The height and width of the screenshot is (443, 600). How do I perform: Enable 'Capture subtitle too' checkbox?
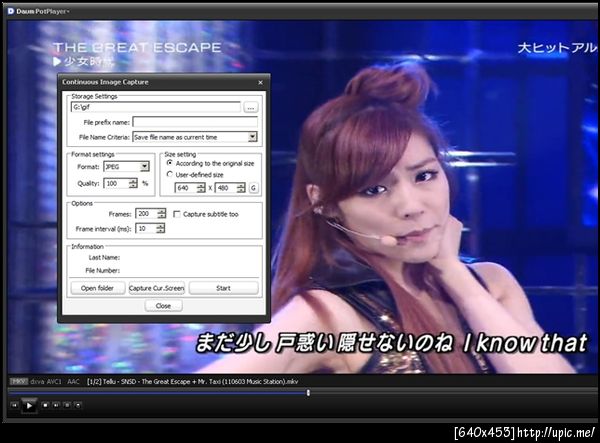(177, 214)
